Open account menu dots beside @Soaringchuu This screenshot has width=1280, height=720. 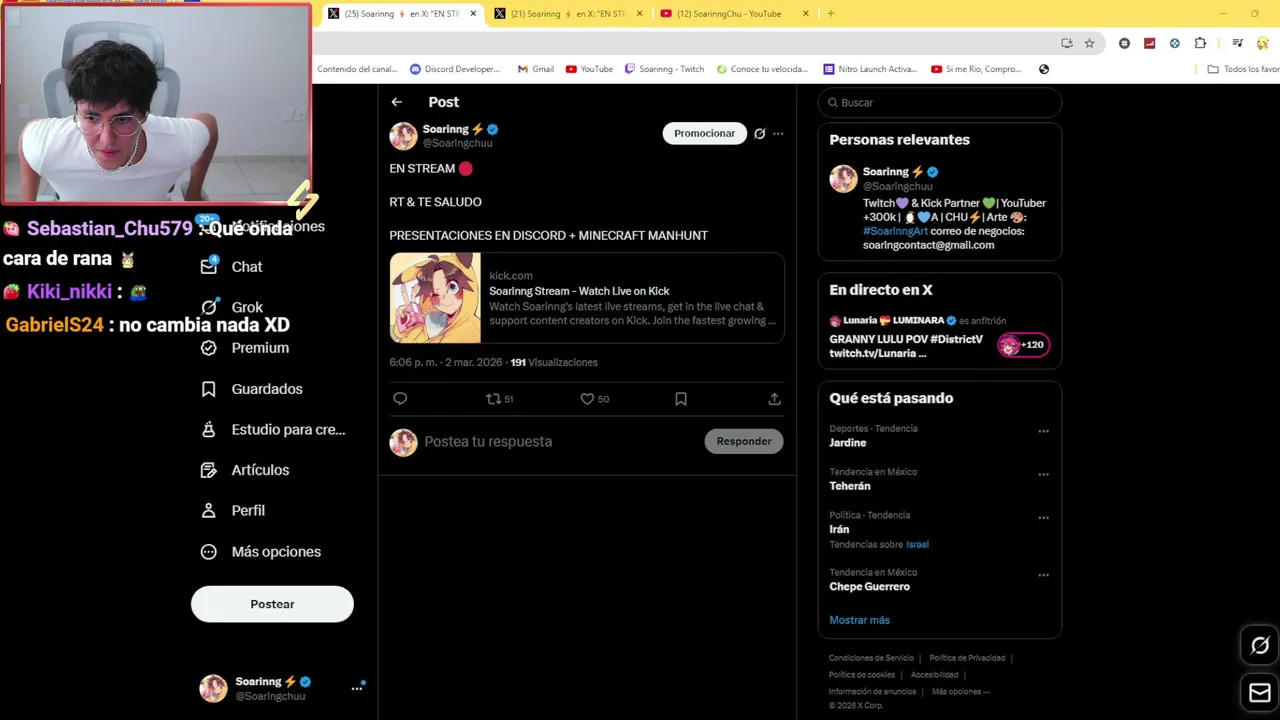(357, 688)
